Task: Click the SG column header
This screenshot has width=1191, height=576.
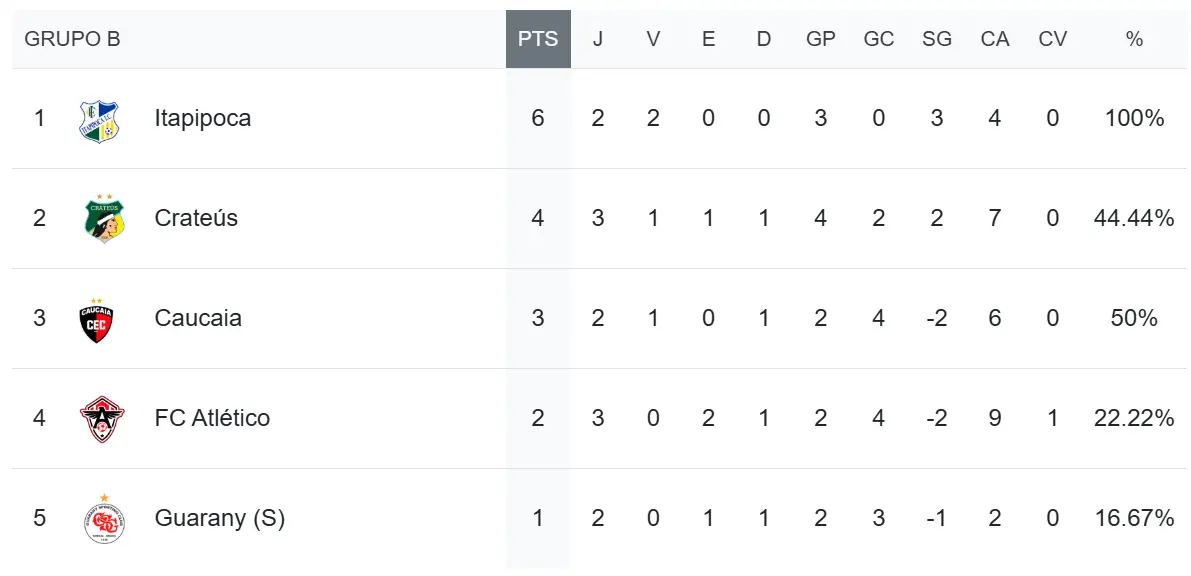Action: tap(937, 39)
